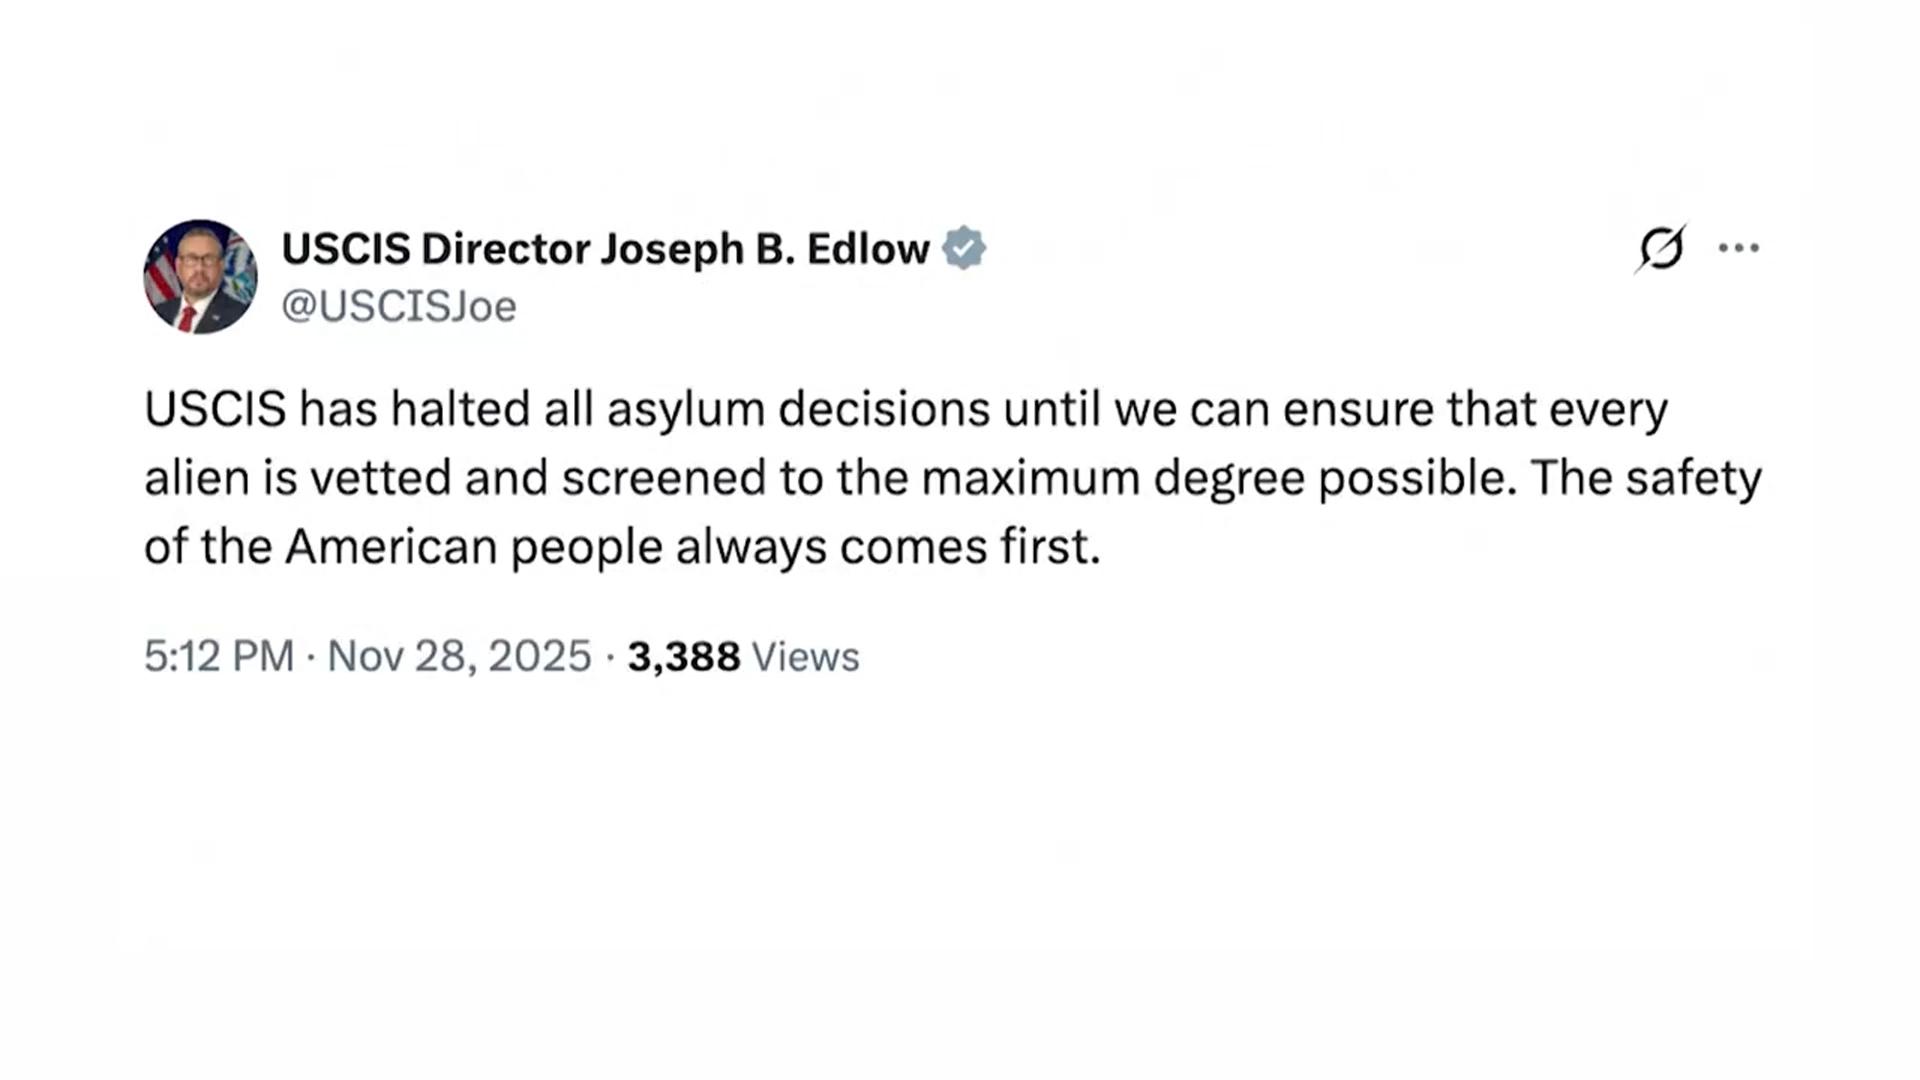This screenshot has width=1920, height=1080.
Task: Click the Nov 28, 2025 date
Action: click(460, 657)
